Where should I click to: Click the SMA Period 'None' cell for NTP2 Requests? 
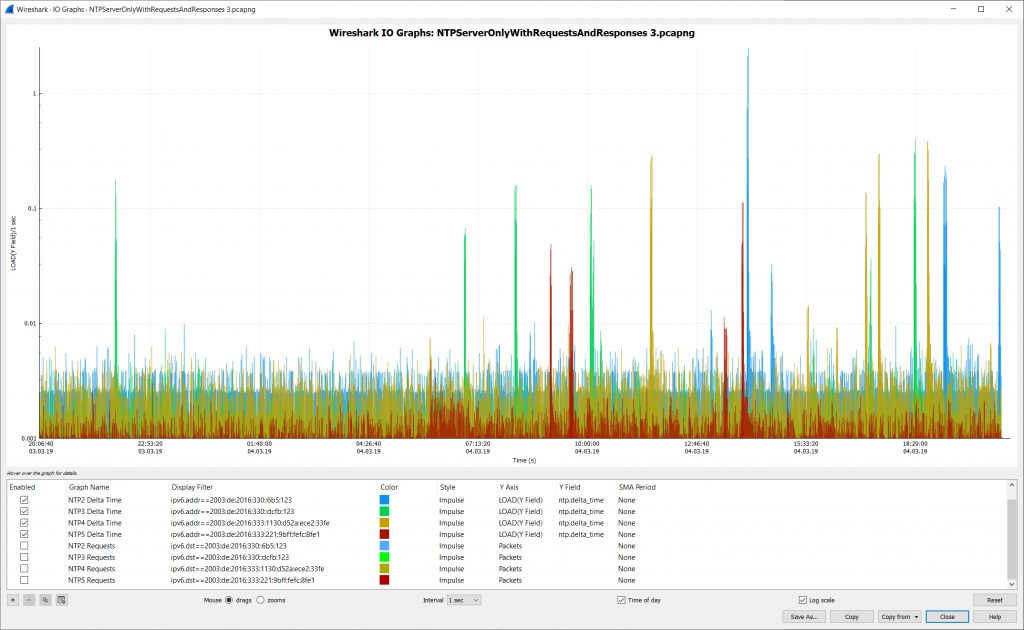626,546
